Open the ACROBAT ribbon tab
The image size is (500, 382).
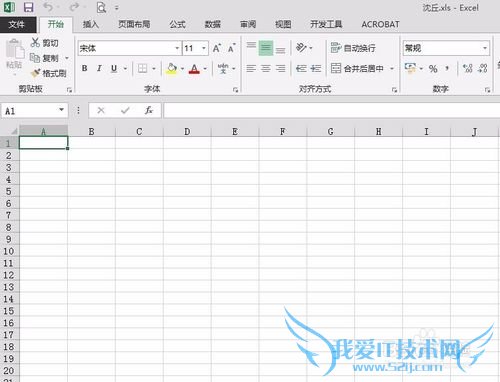click(380, 24)
